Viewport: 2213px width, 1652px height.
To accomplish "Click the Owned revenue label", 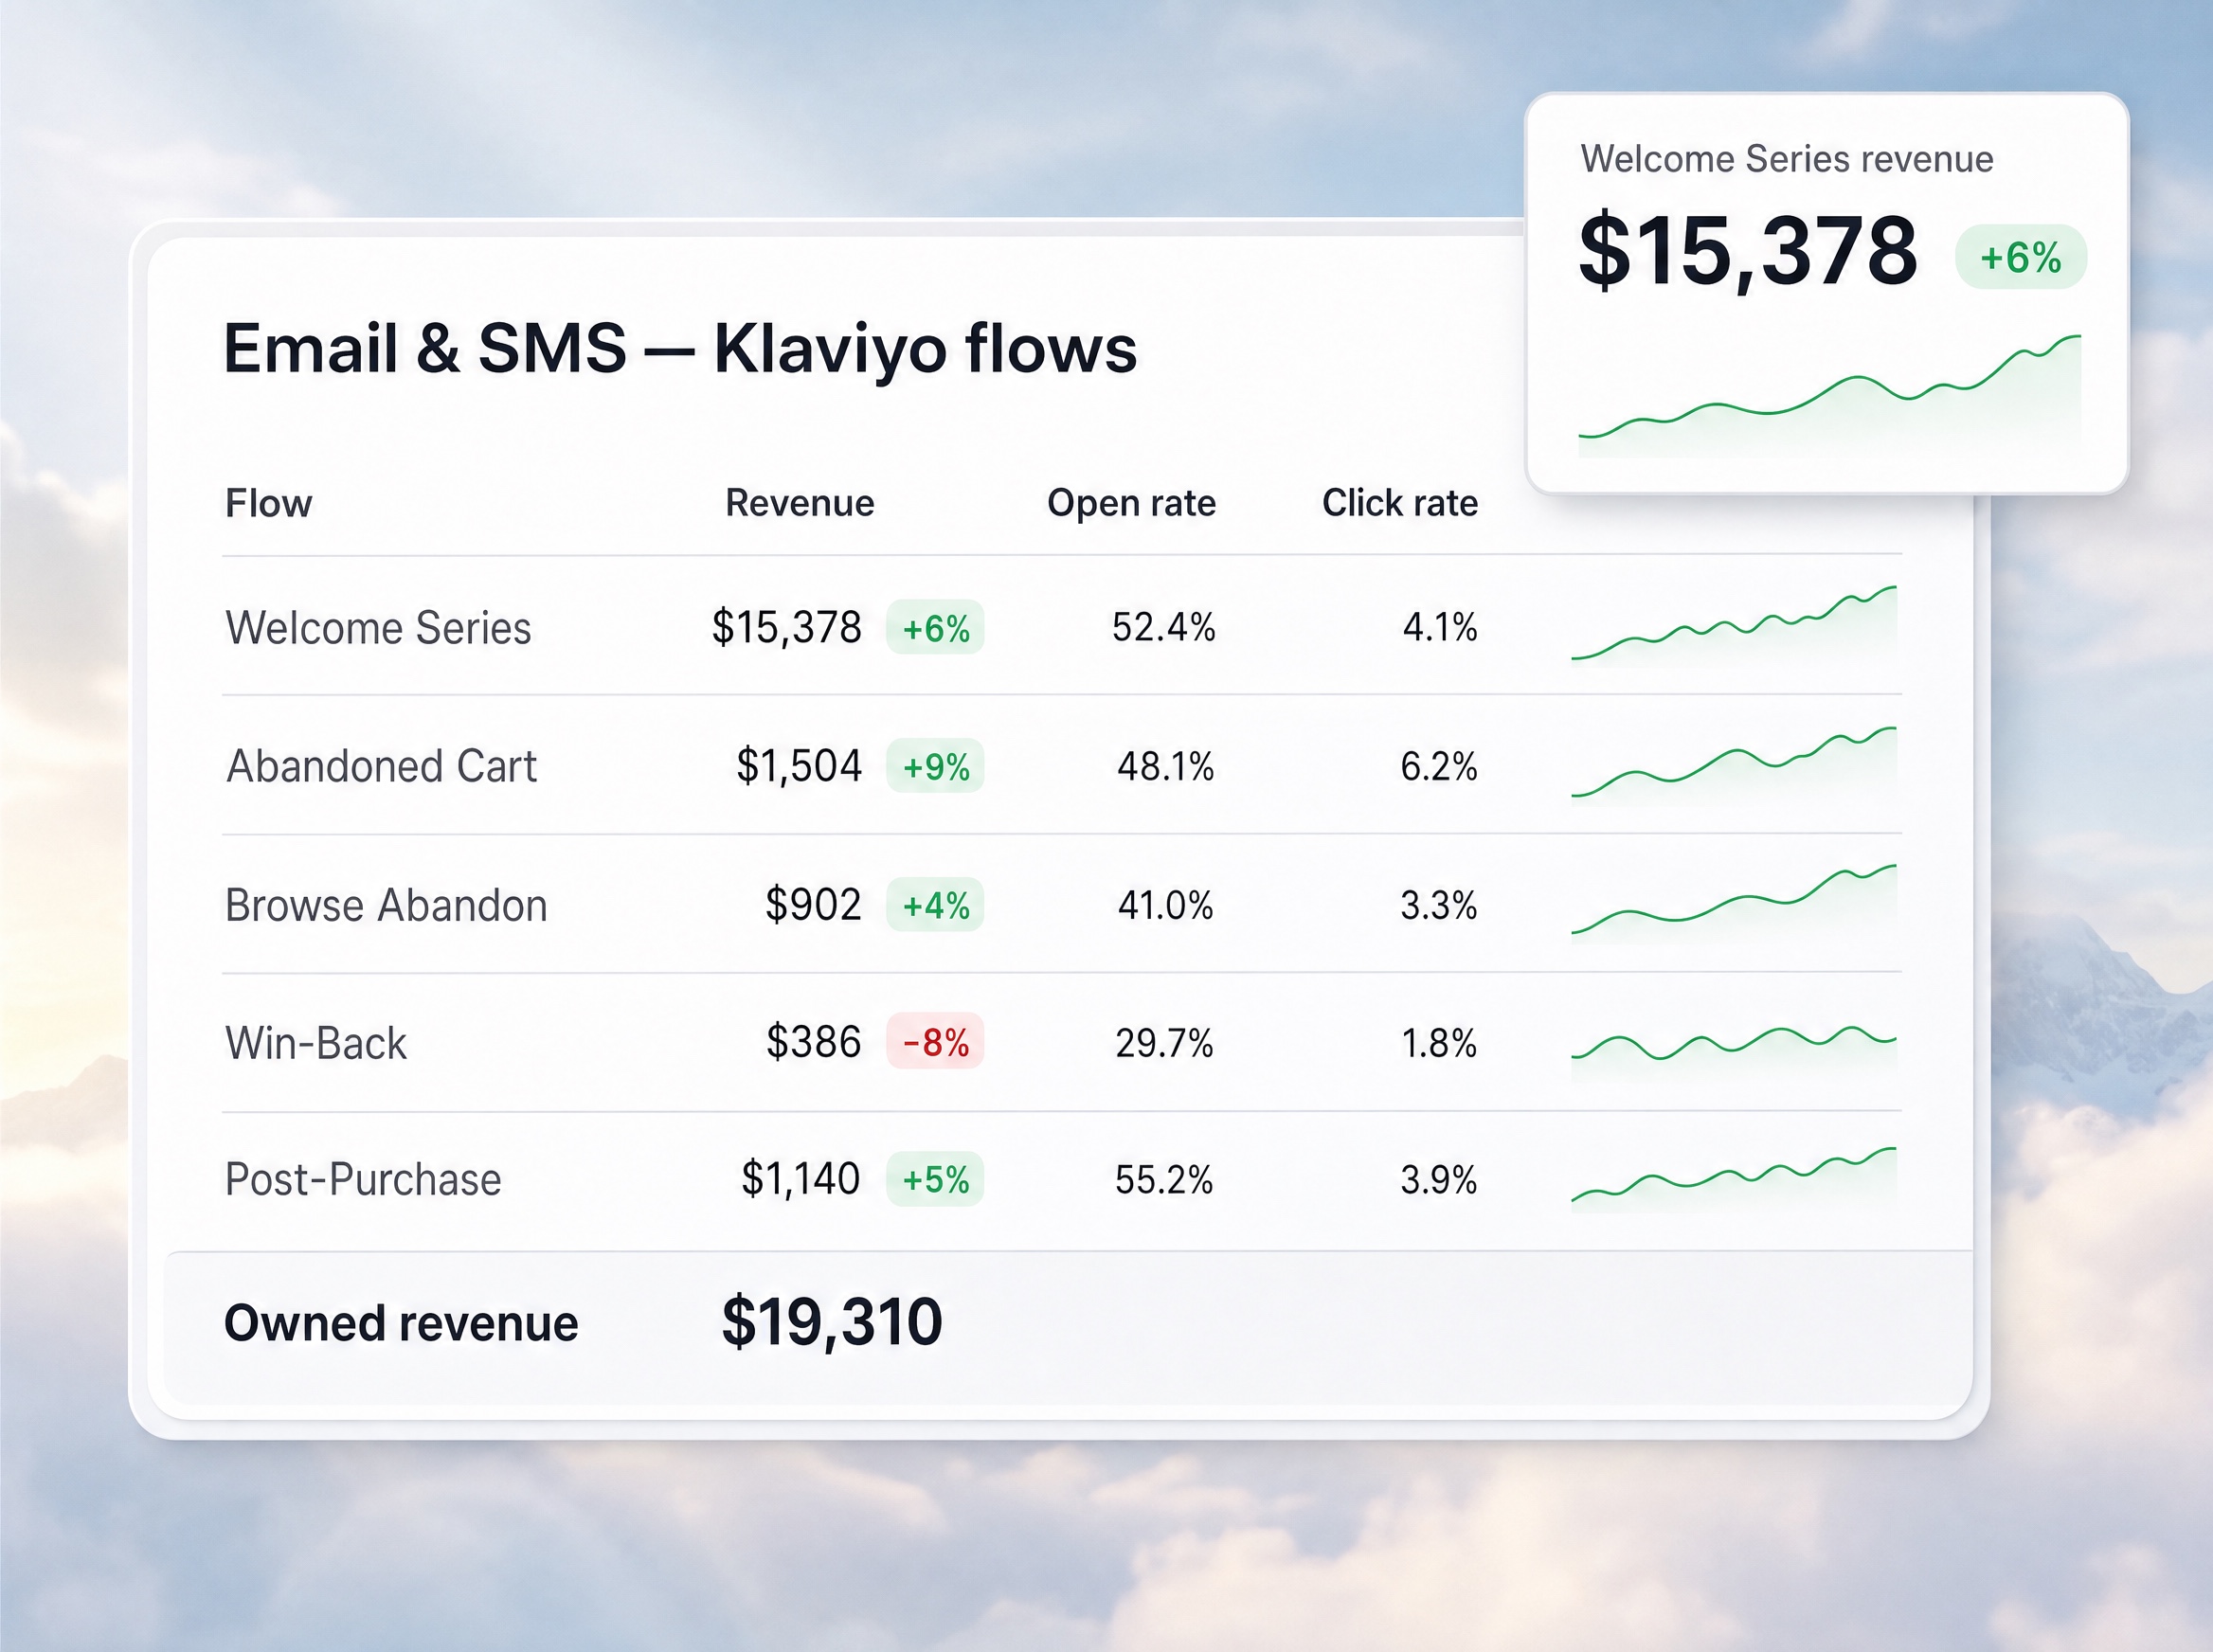I will point(401,1323).
